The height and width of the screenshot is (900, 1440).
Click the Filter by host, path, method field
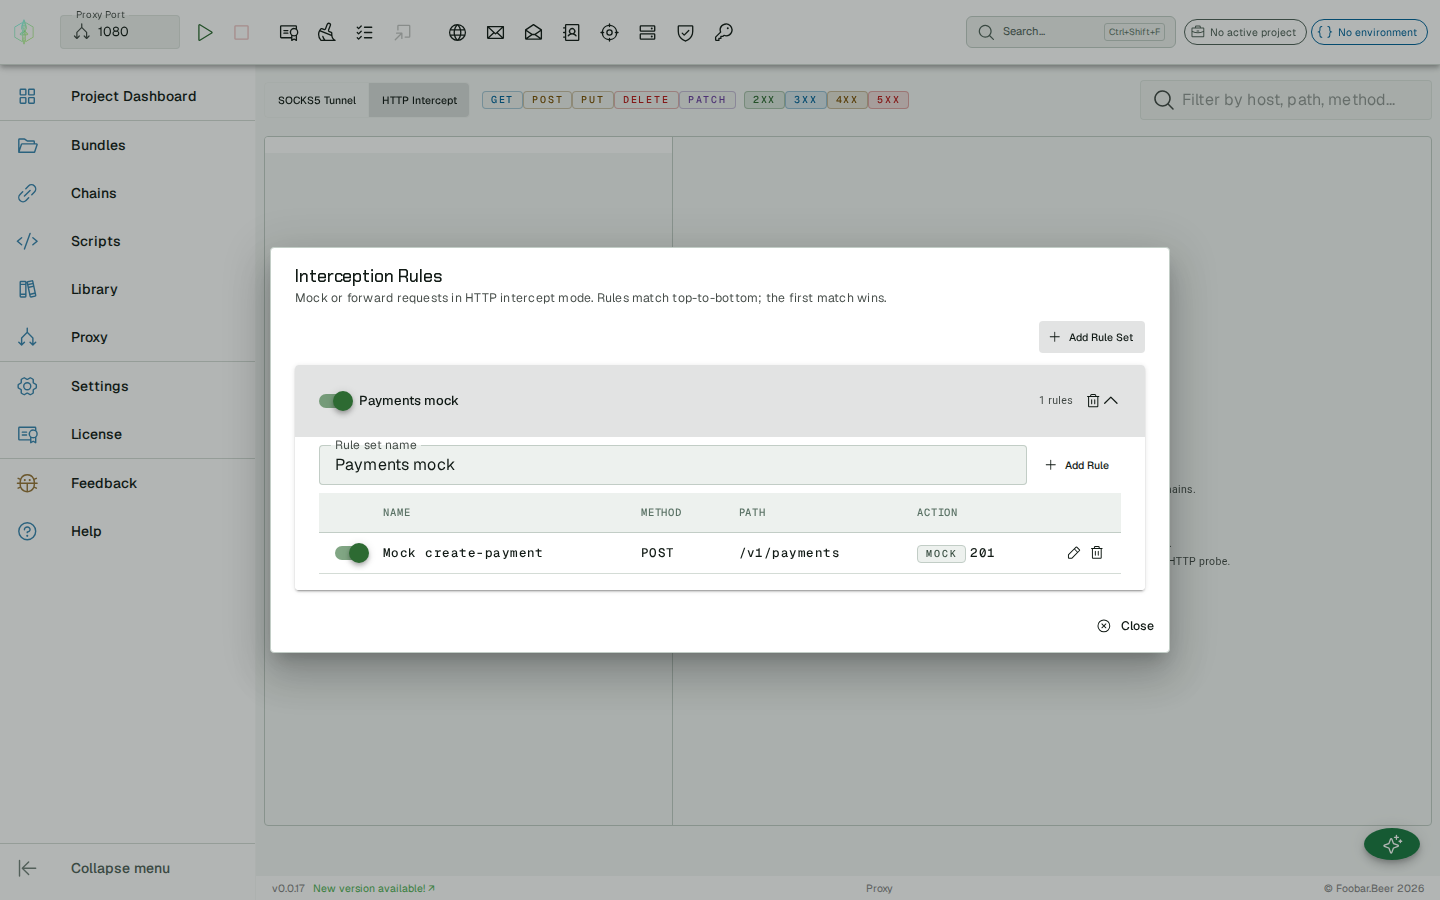(1286, 100)
